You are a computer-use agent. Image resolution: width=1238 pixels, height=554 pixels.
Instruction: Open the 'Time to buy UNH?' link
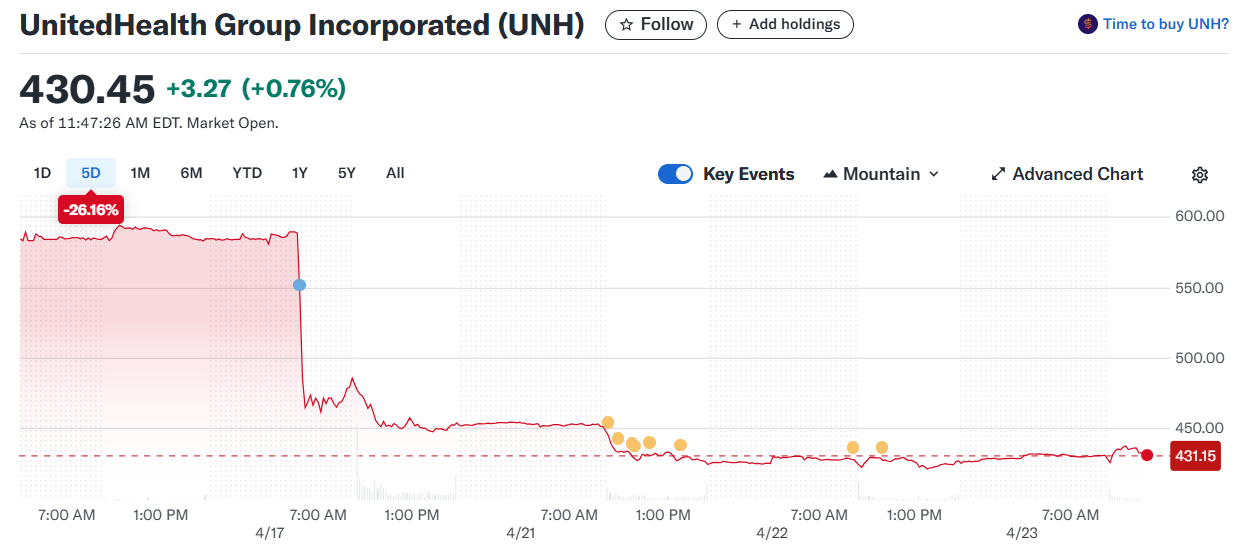1166,24
